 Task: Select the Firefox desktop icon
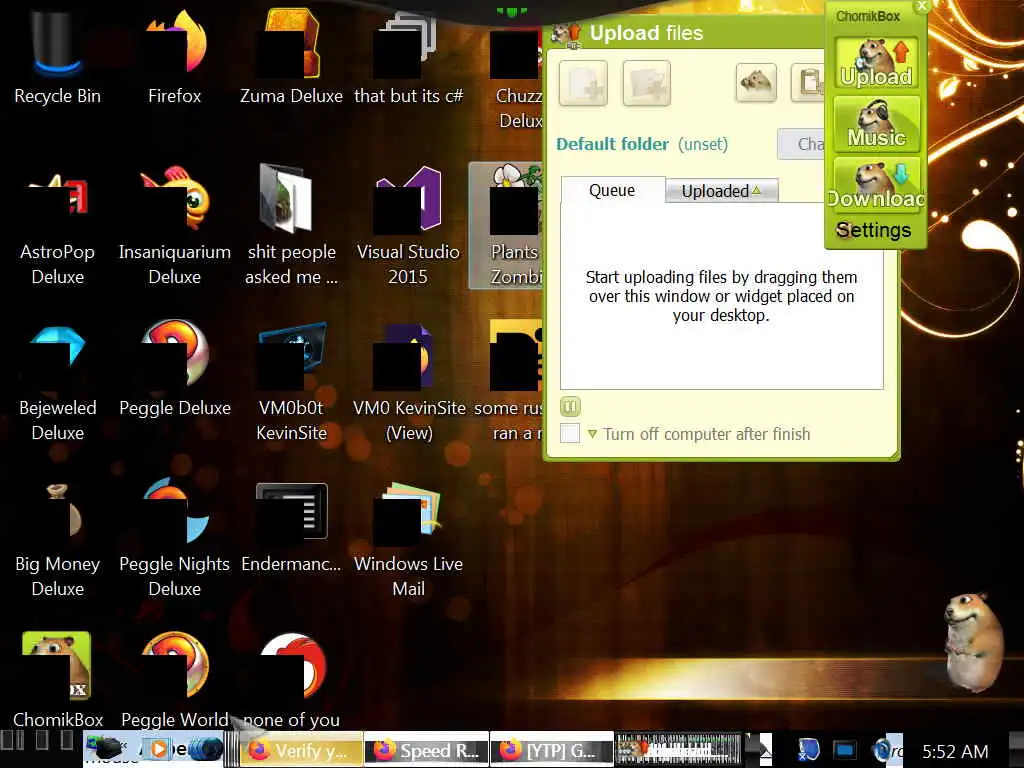point(174,57)
